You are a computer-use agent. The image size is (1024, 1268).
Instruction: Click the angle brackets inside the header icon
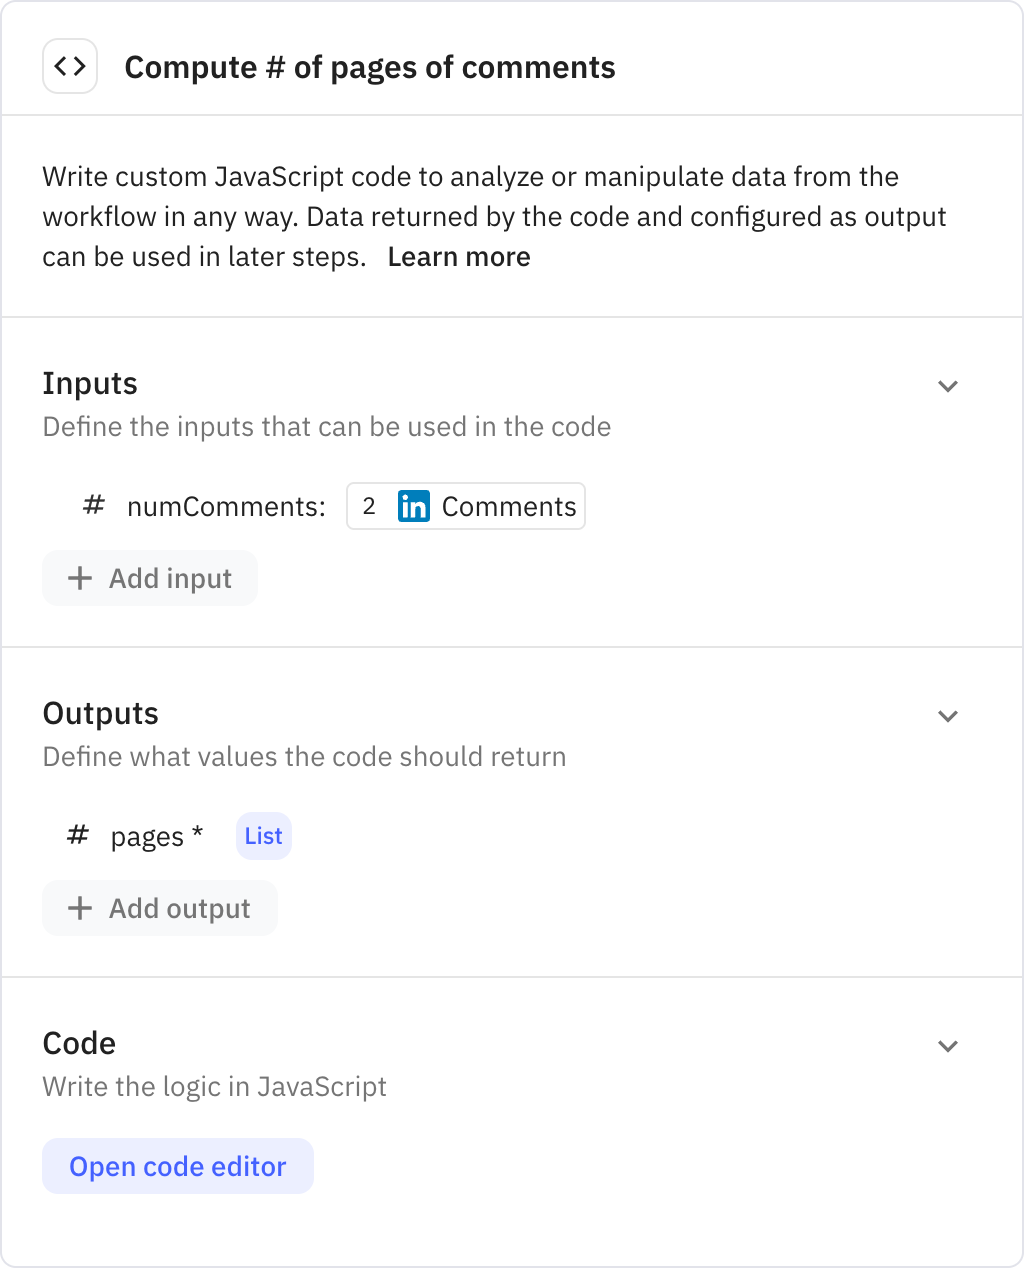70,65
